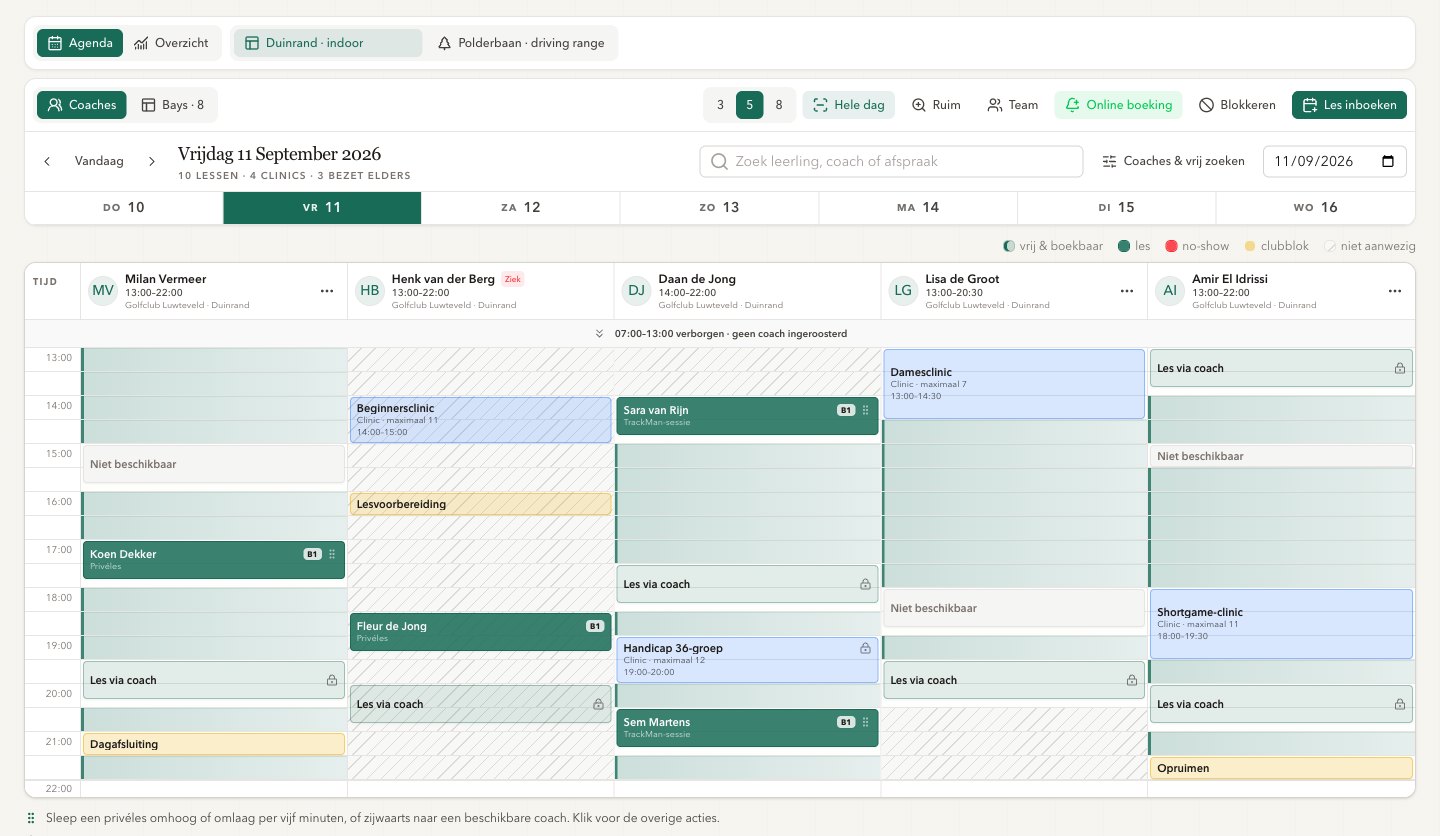The height and width of the screenshot is (836, 1440).
Task: Click Les inboeken button
Action: [1349, 105]
